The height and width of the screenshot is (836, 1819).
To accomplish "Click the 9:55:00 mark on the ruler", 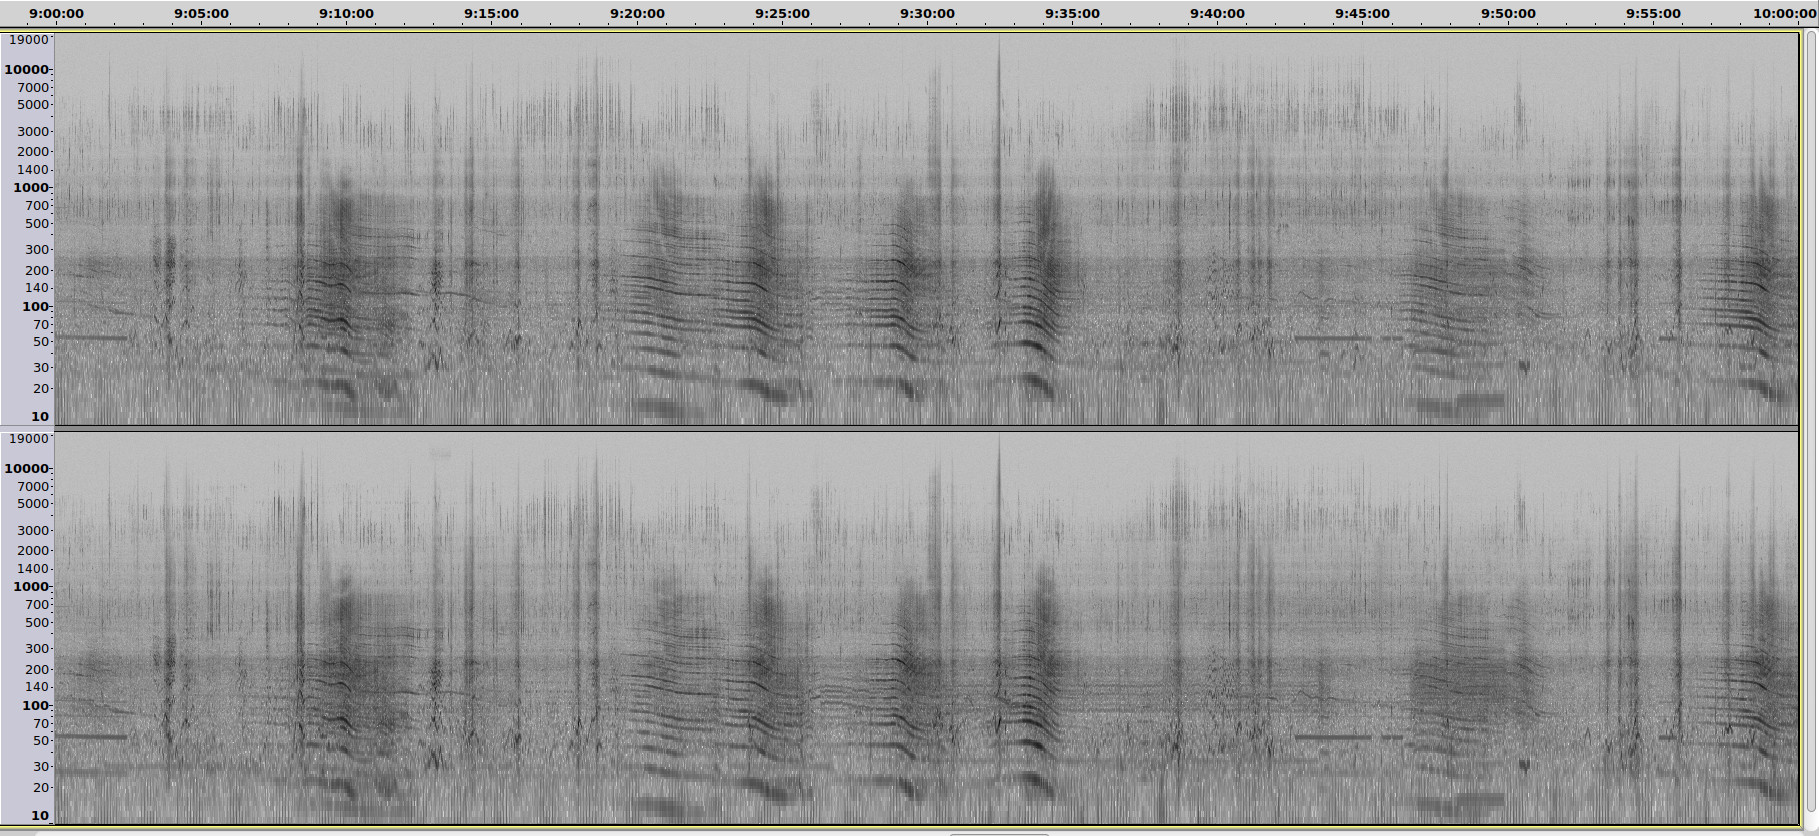I will coord(1653,14).
